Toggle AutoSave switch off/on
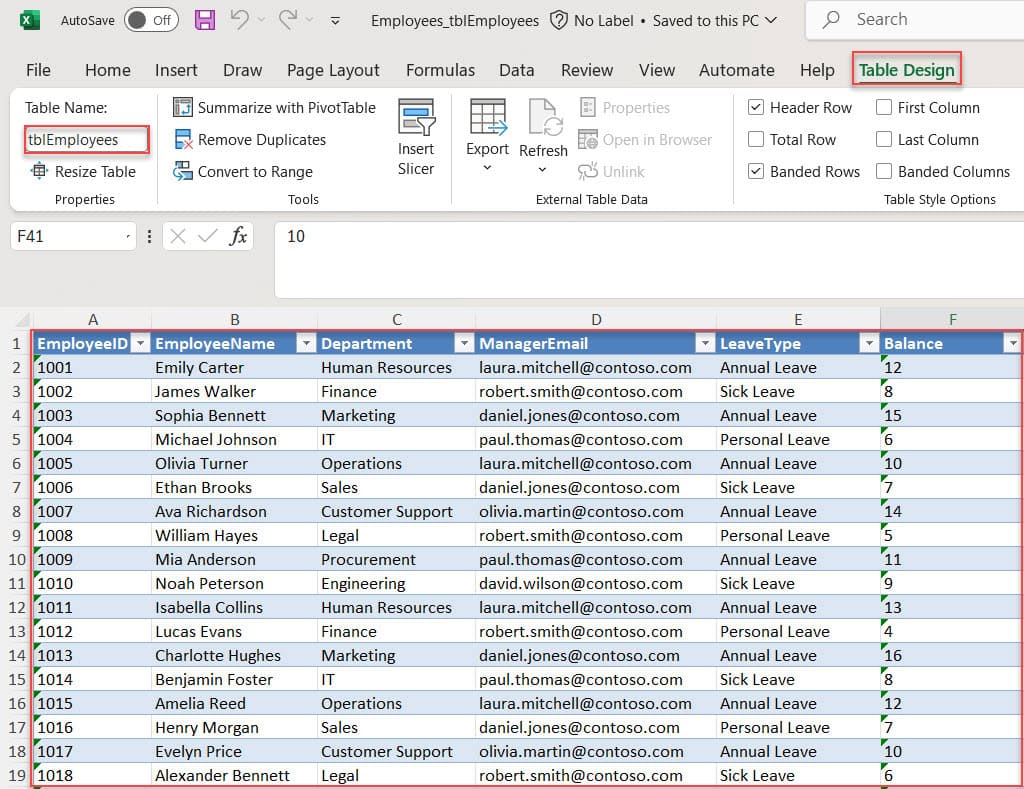Viewport: 1024px width, 789px height. coord(151,20)
